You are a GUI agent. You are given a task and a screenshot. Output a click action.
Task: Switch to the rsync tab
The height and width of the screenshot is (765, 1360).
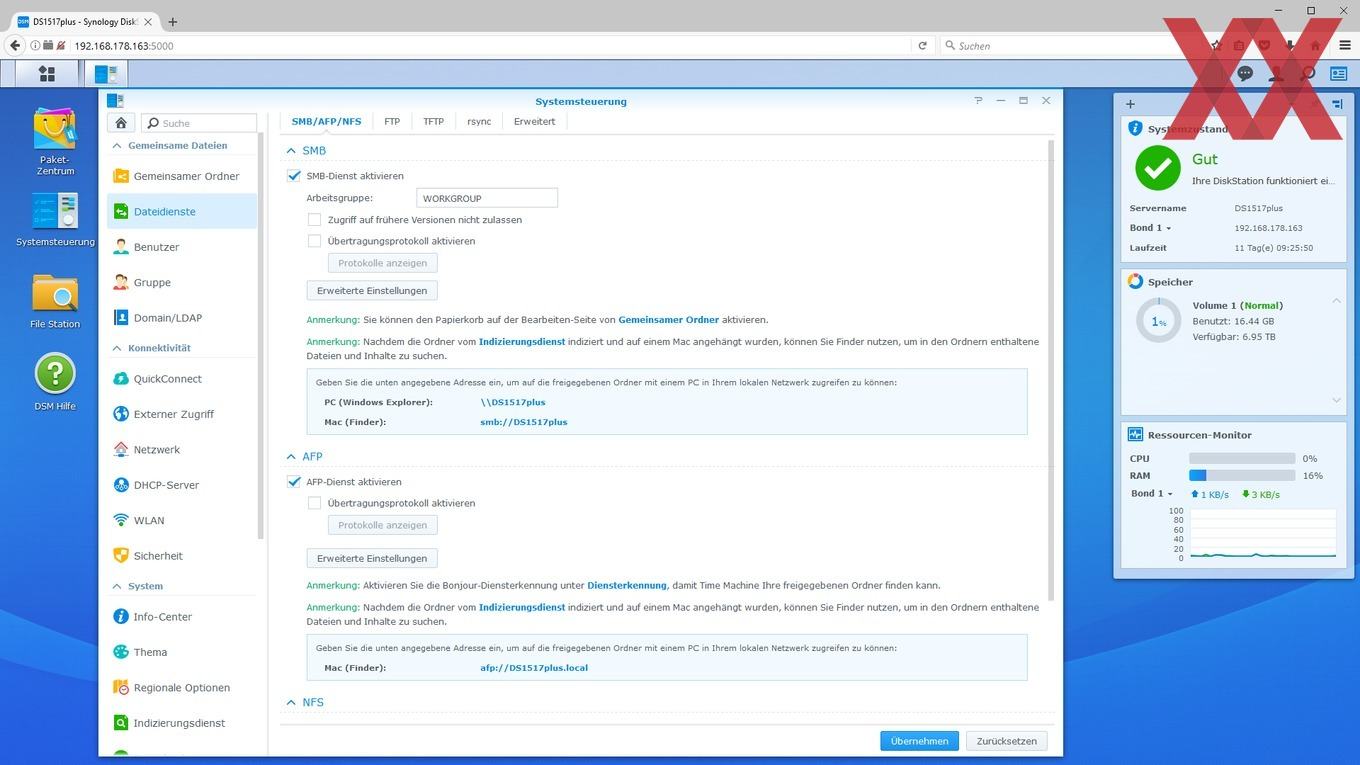(x=479, y=122)
